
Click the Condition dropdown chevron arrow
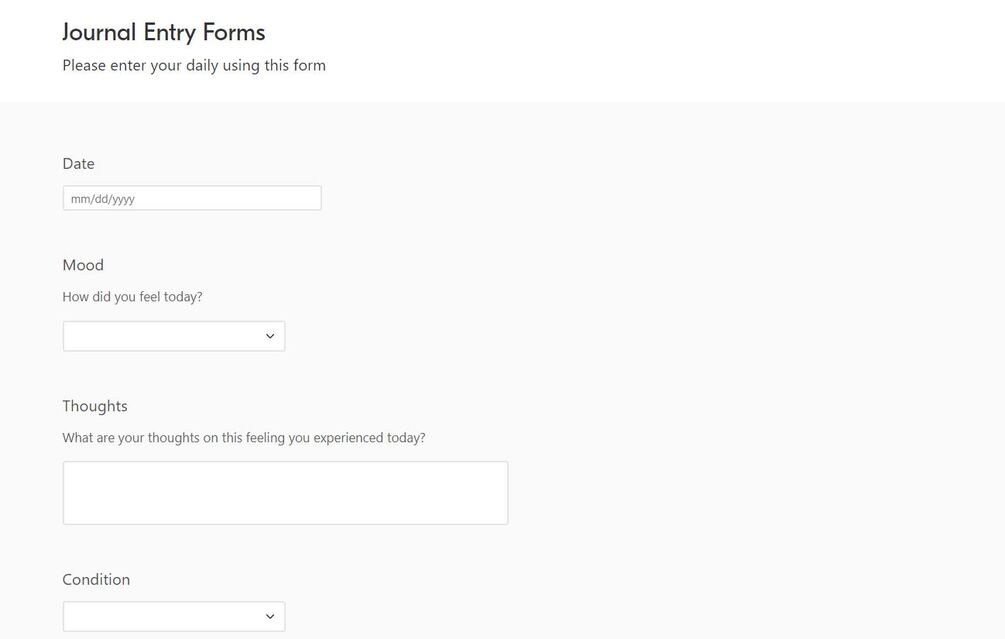click(x=270, y=616)
